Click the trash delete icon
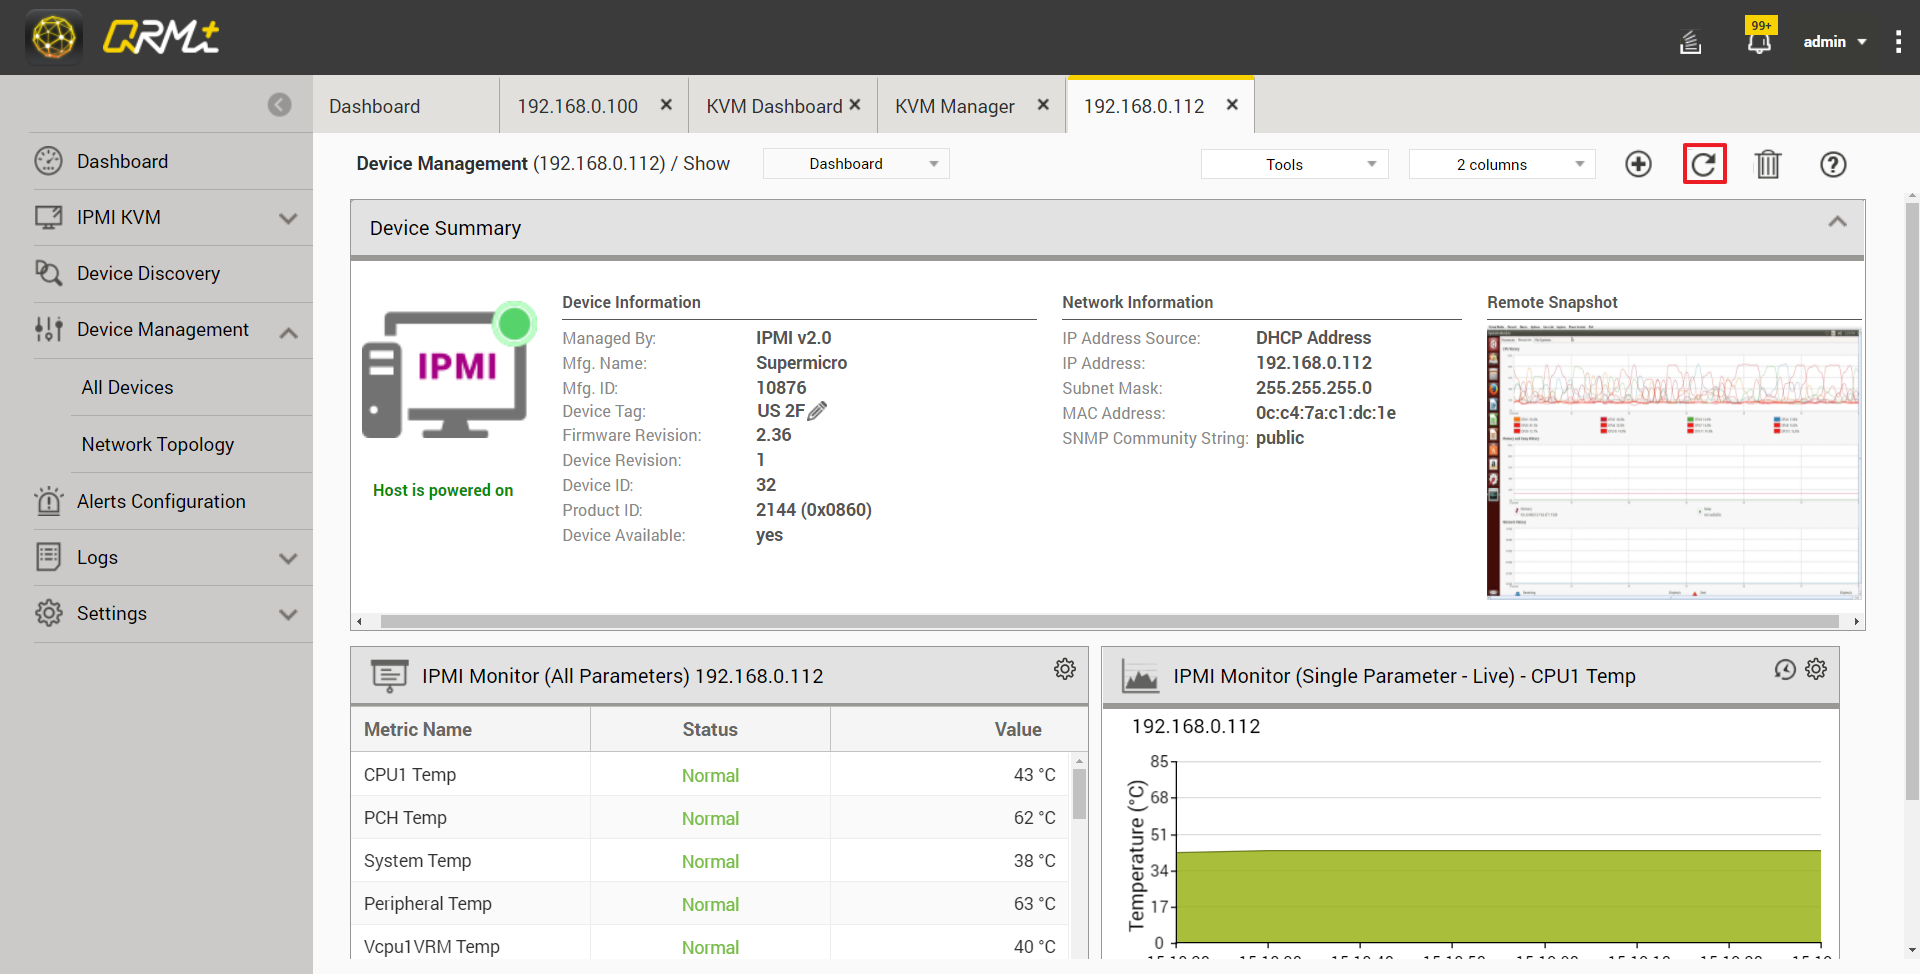This screenshot has height=974, width=1920. click(1768, 164)
